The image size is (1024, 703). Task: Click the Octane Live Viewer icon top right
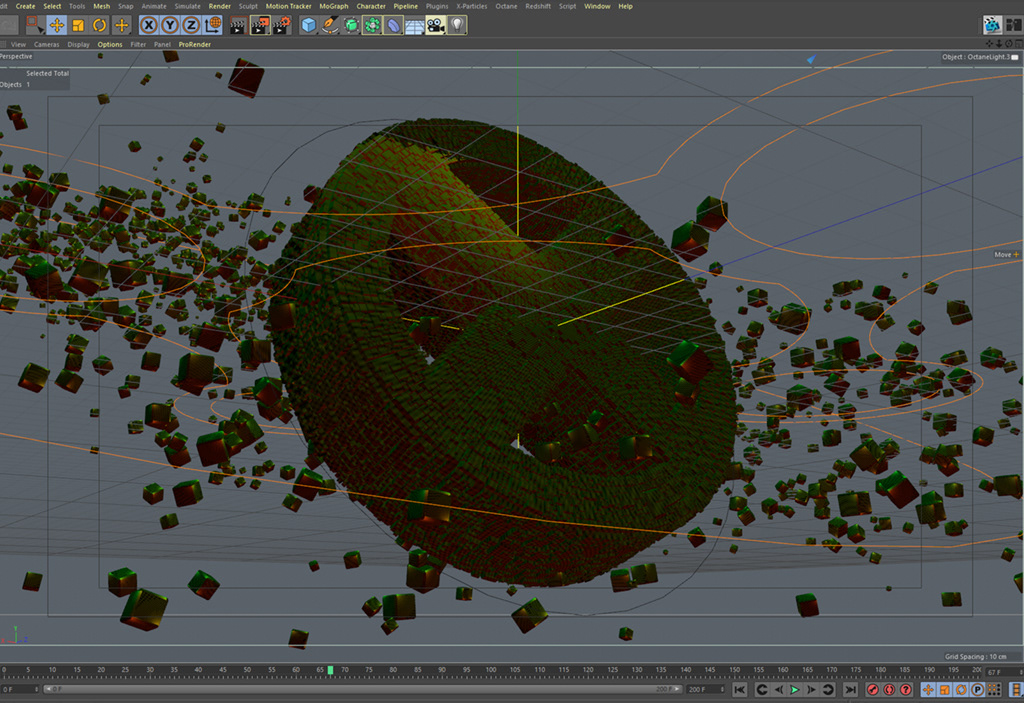(x=993, y=25)
